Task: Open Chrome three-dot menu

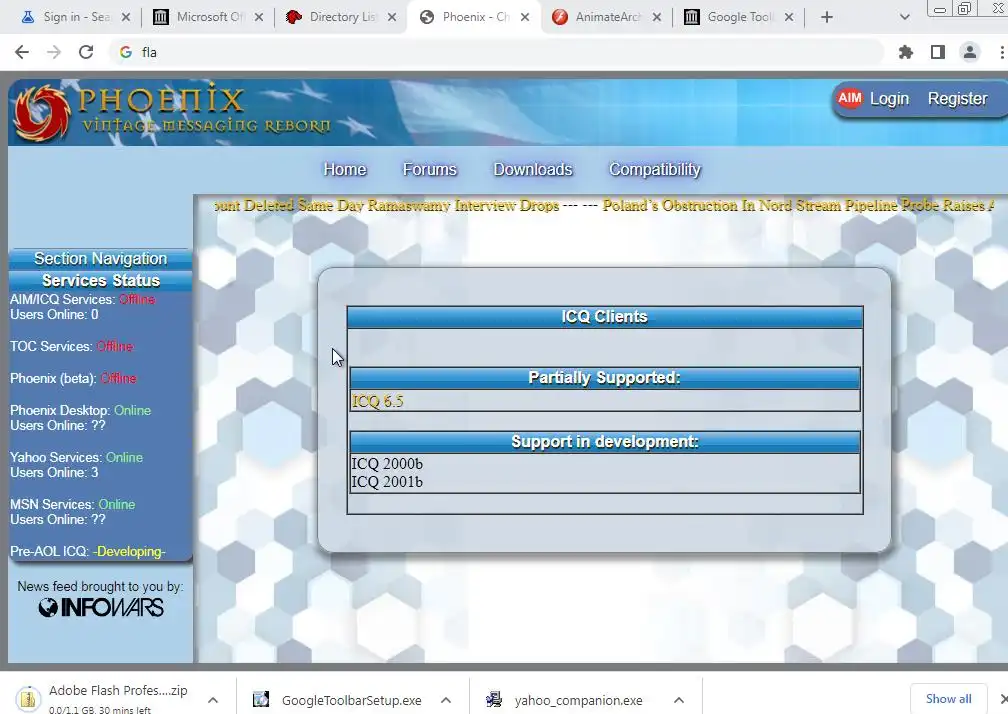Action: coord(1002,52)
